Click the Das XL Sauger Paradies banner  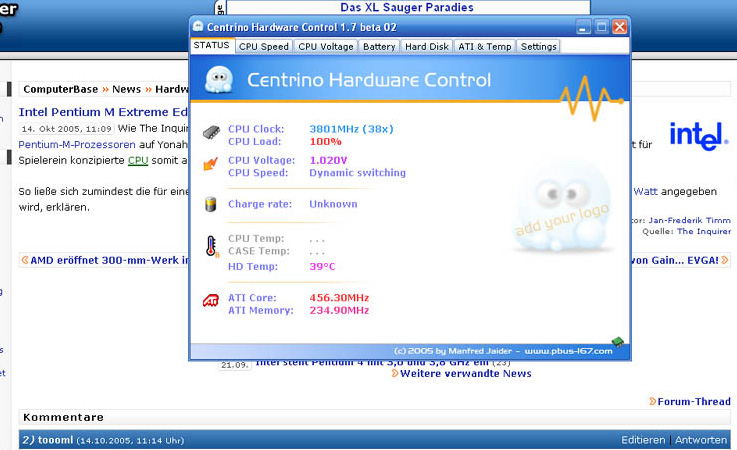[x=407, y=8]
